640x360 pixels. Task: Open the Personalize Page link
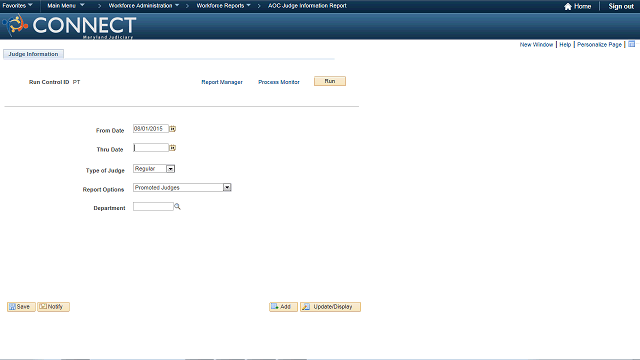pos(599,44)
